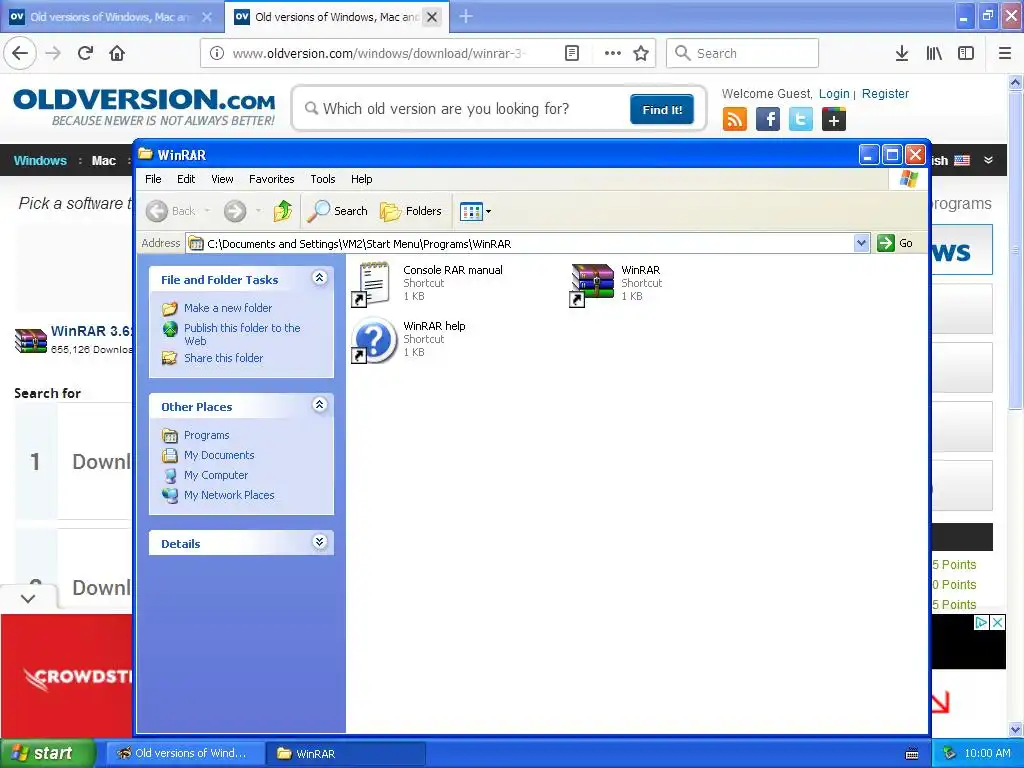Toggle the Folders pane in Explorer
Screen dimensions: 1024x768
411,211
